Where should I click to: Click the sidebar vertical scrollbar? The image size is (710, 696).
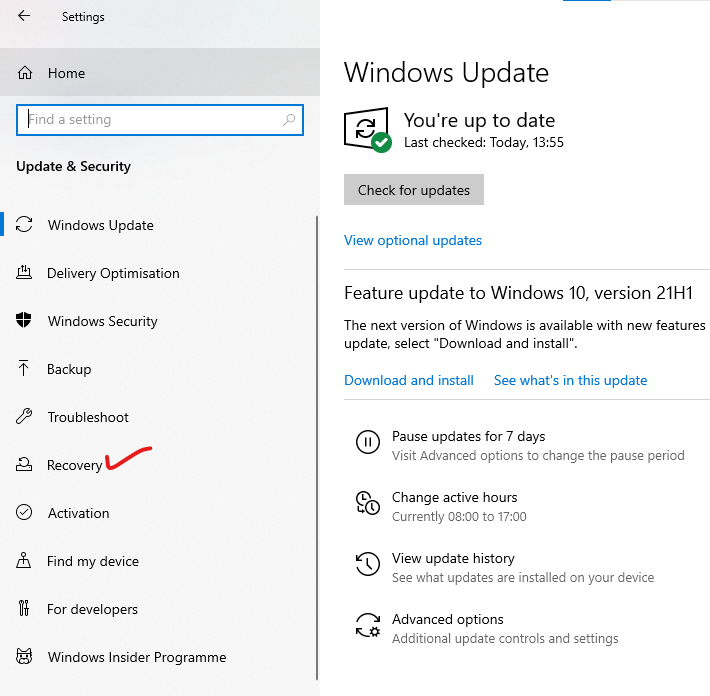tap(317, 447)
